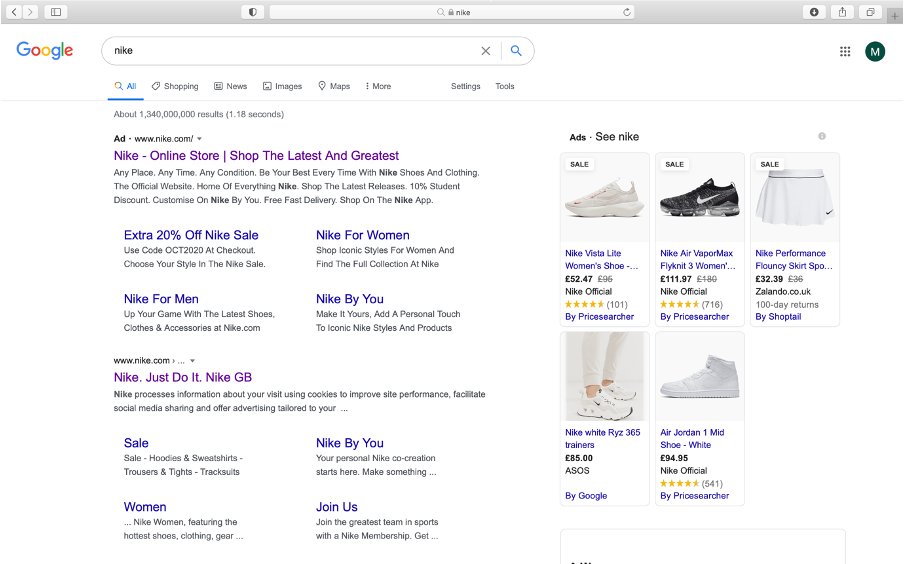
Task: Select the All results tab
Action: (x=125, y=86)
